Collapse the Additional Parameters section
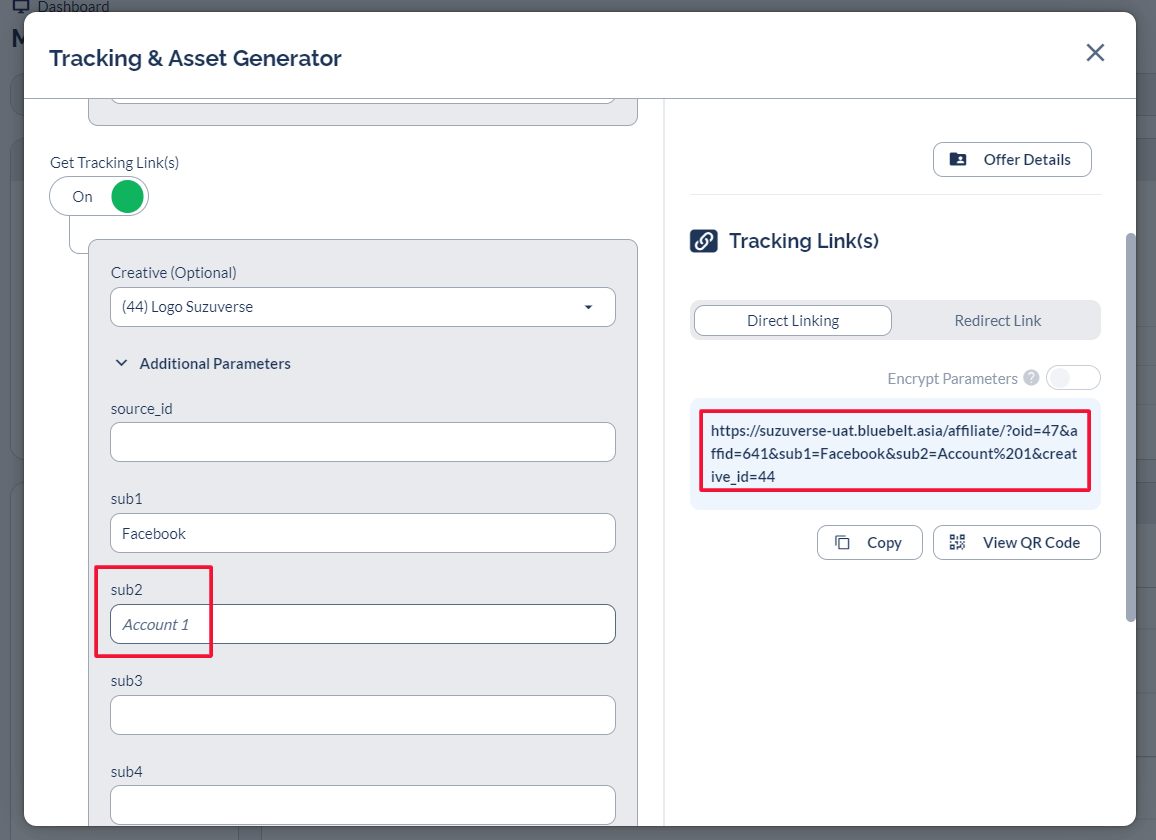Image resolution: width=1156 pixels, height=840 pixels. 122,364
